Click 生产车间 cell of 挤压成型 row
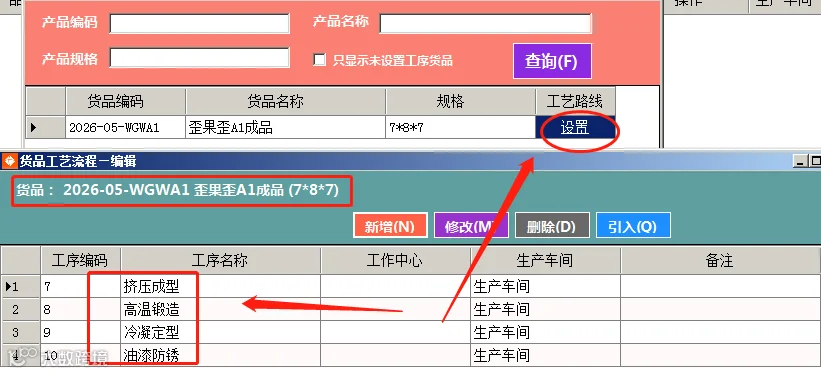 (546, 287)
